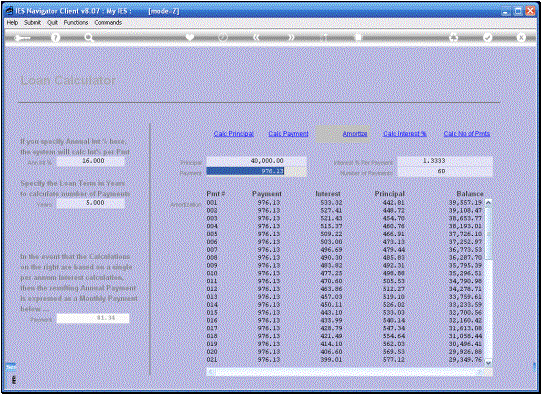Viewport: 541px width, 394px height.
Task: Click the Amortize link
Action: [355, 134]
